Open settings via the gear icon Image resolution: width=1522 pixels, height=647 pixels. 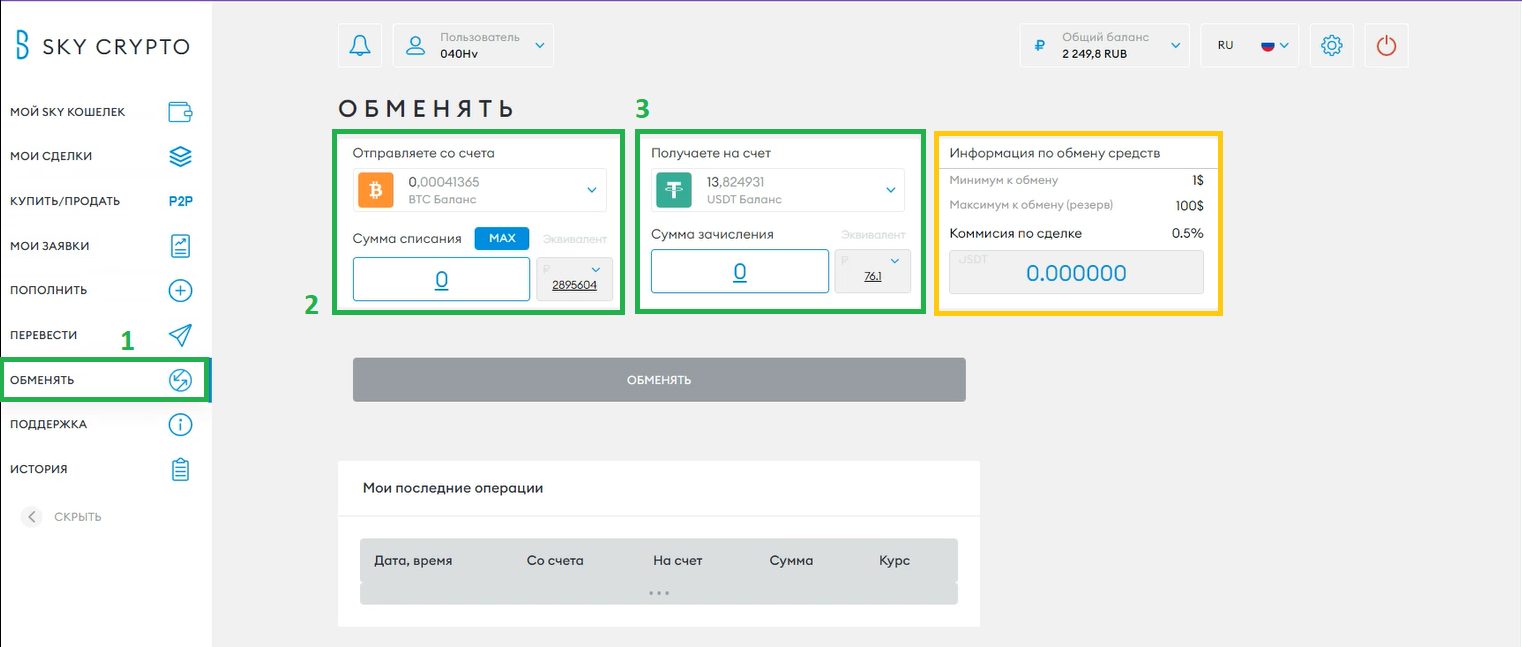click(x=1331, y=45)
